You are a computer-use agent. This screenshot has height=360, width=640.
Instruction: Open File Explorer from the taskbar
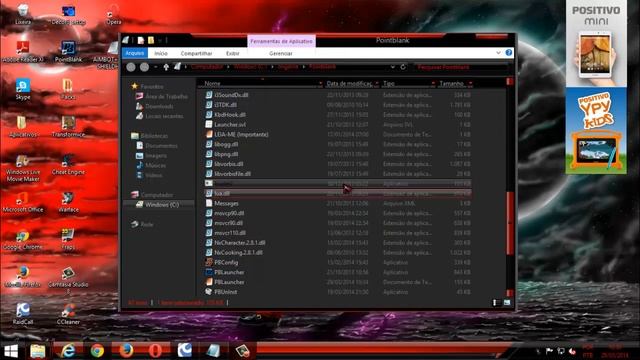tap(38, 351)
